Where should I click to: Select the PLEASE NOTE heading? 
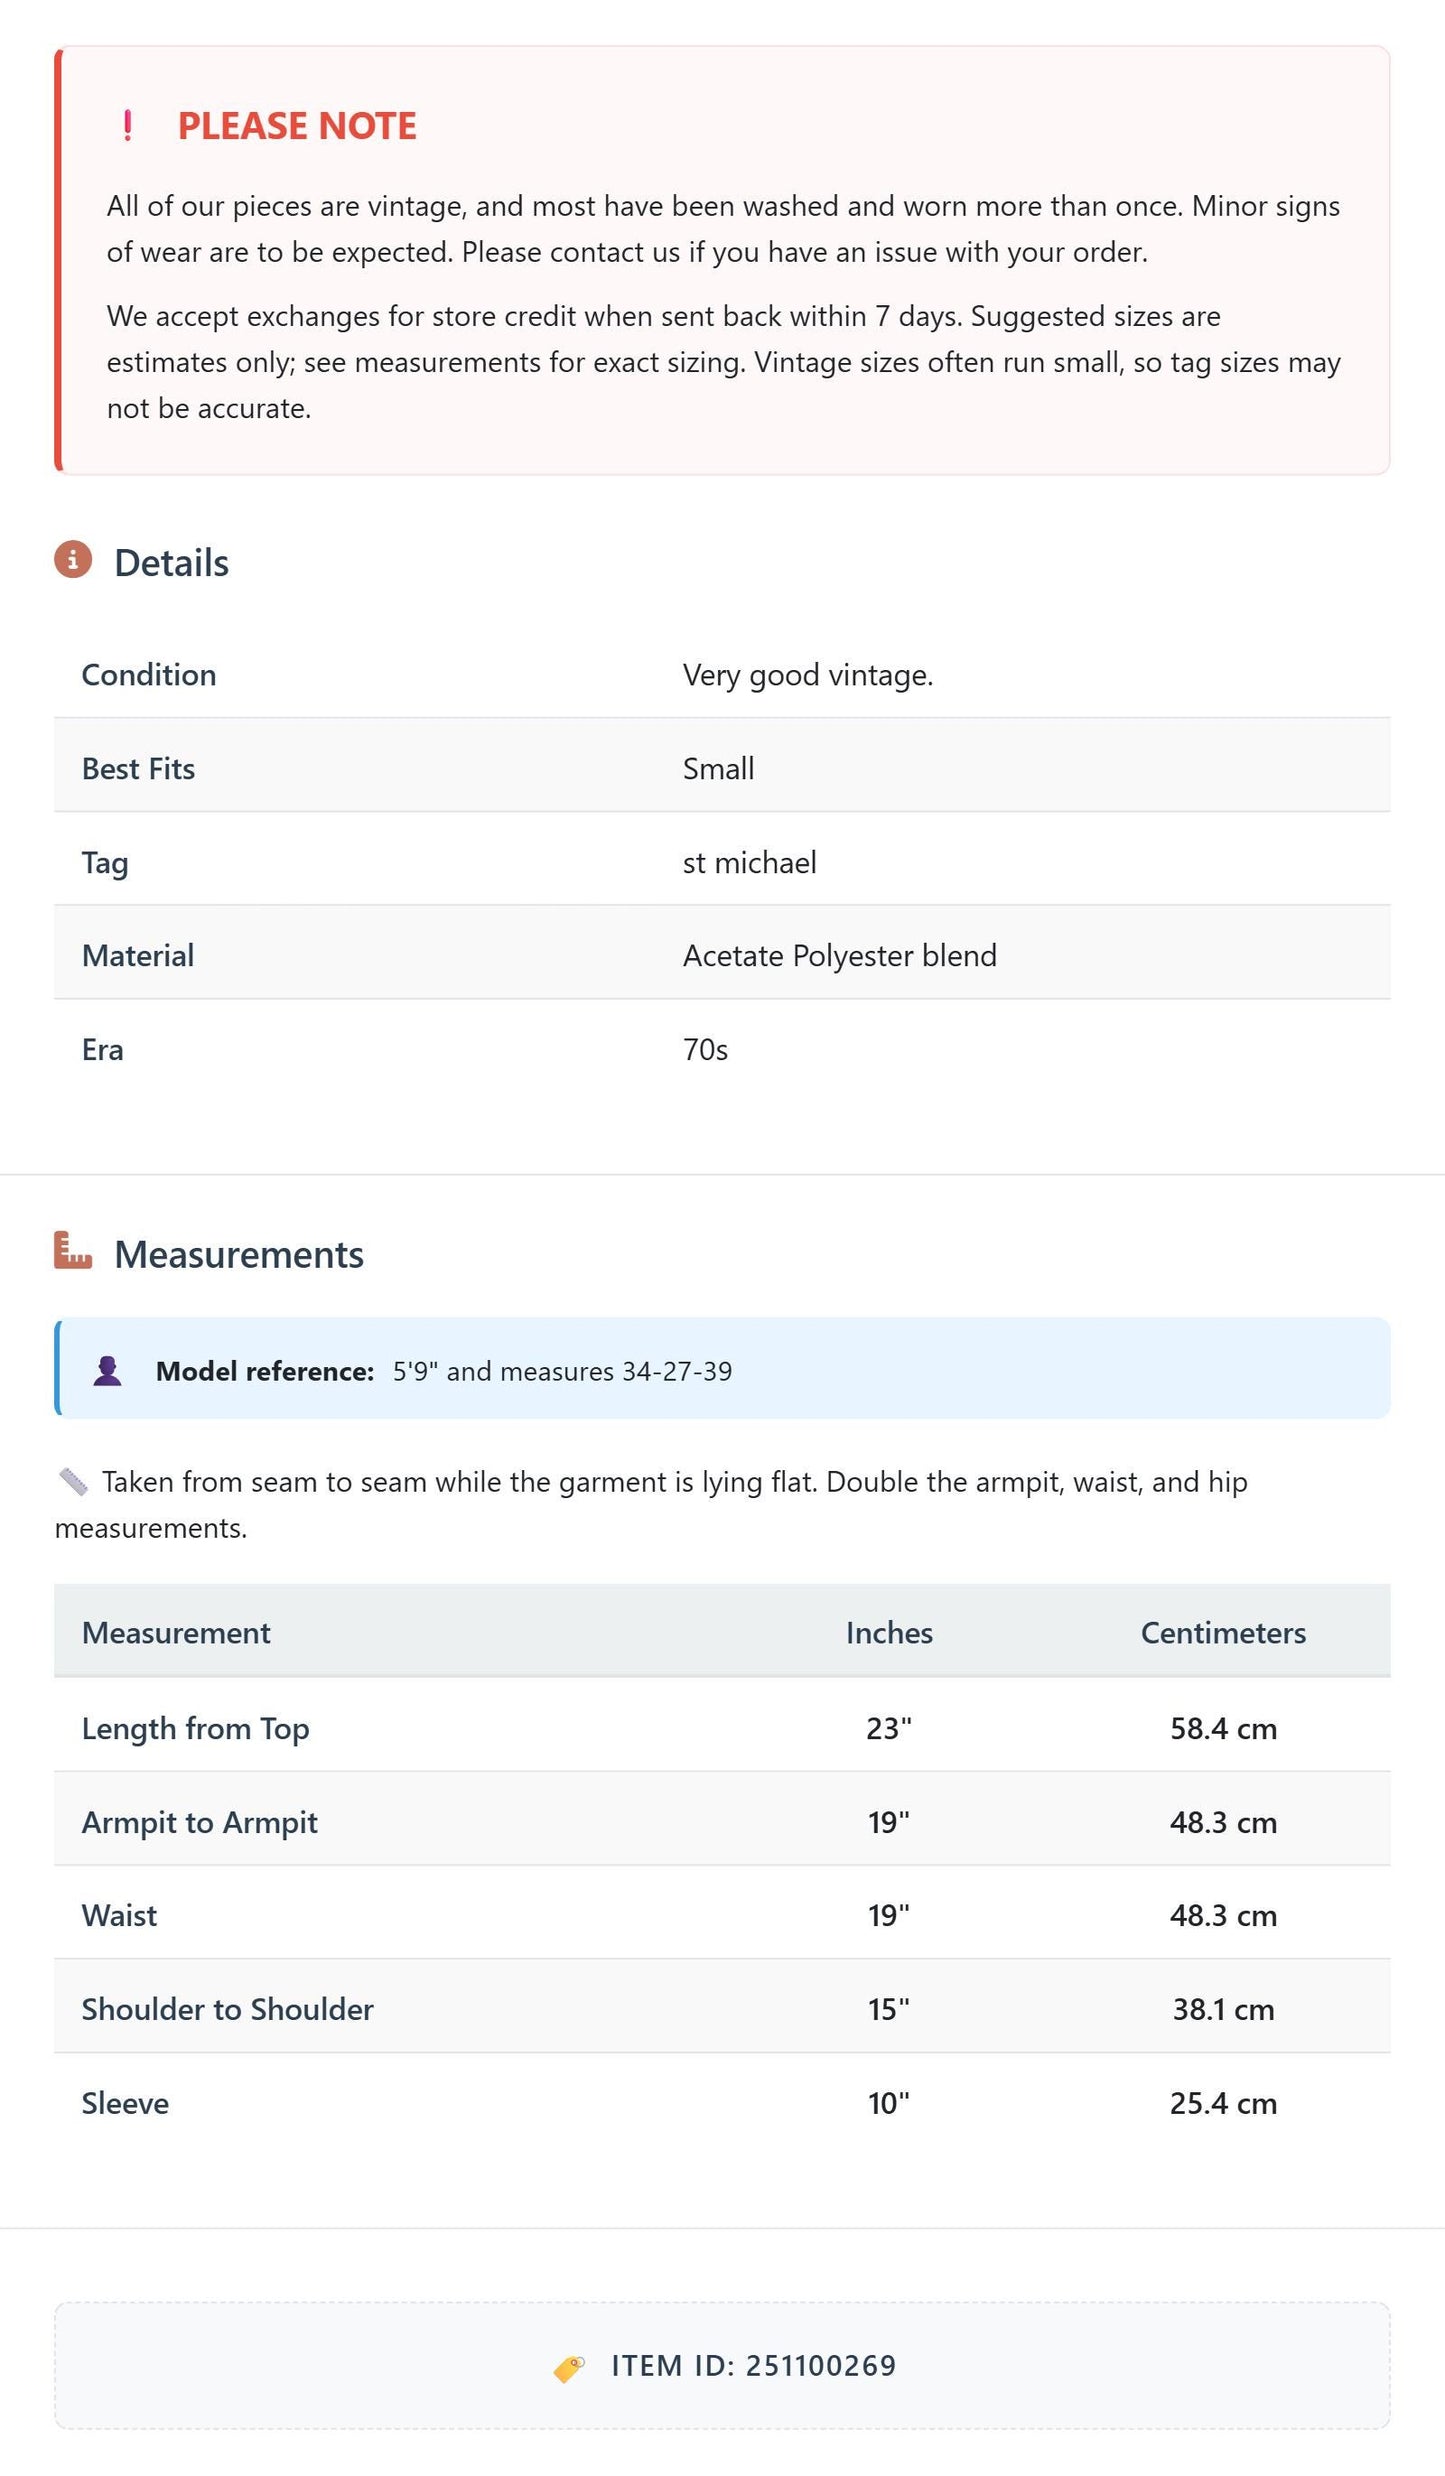[297, 126]
